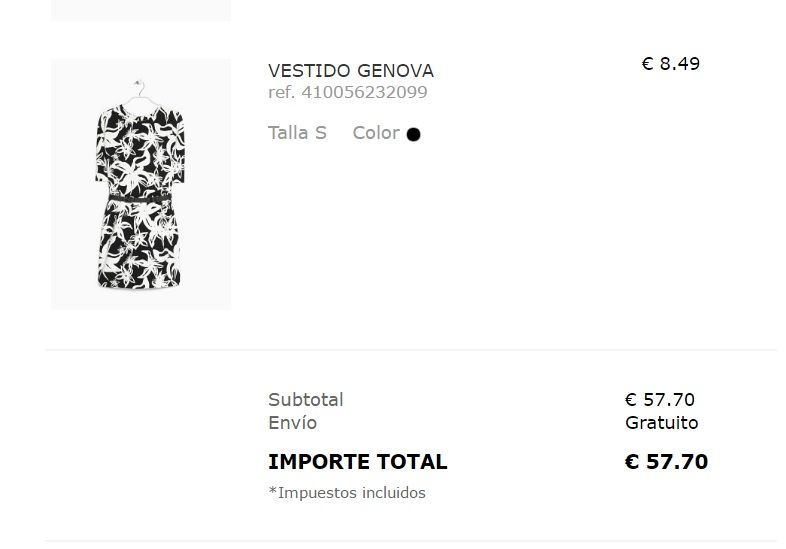Click the divider line below the tax note
This screenshot has width=786, height=549.
[410, 541]
